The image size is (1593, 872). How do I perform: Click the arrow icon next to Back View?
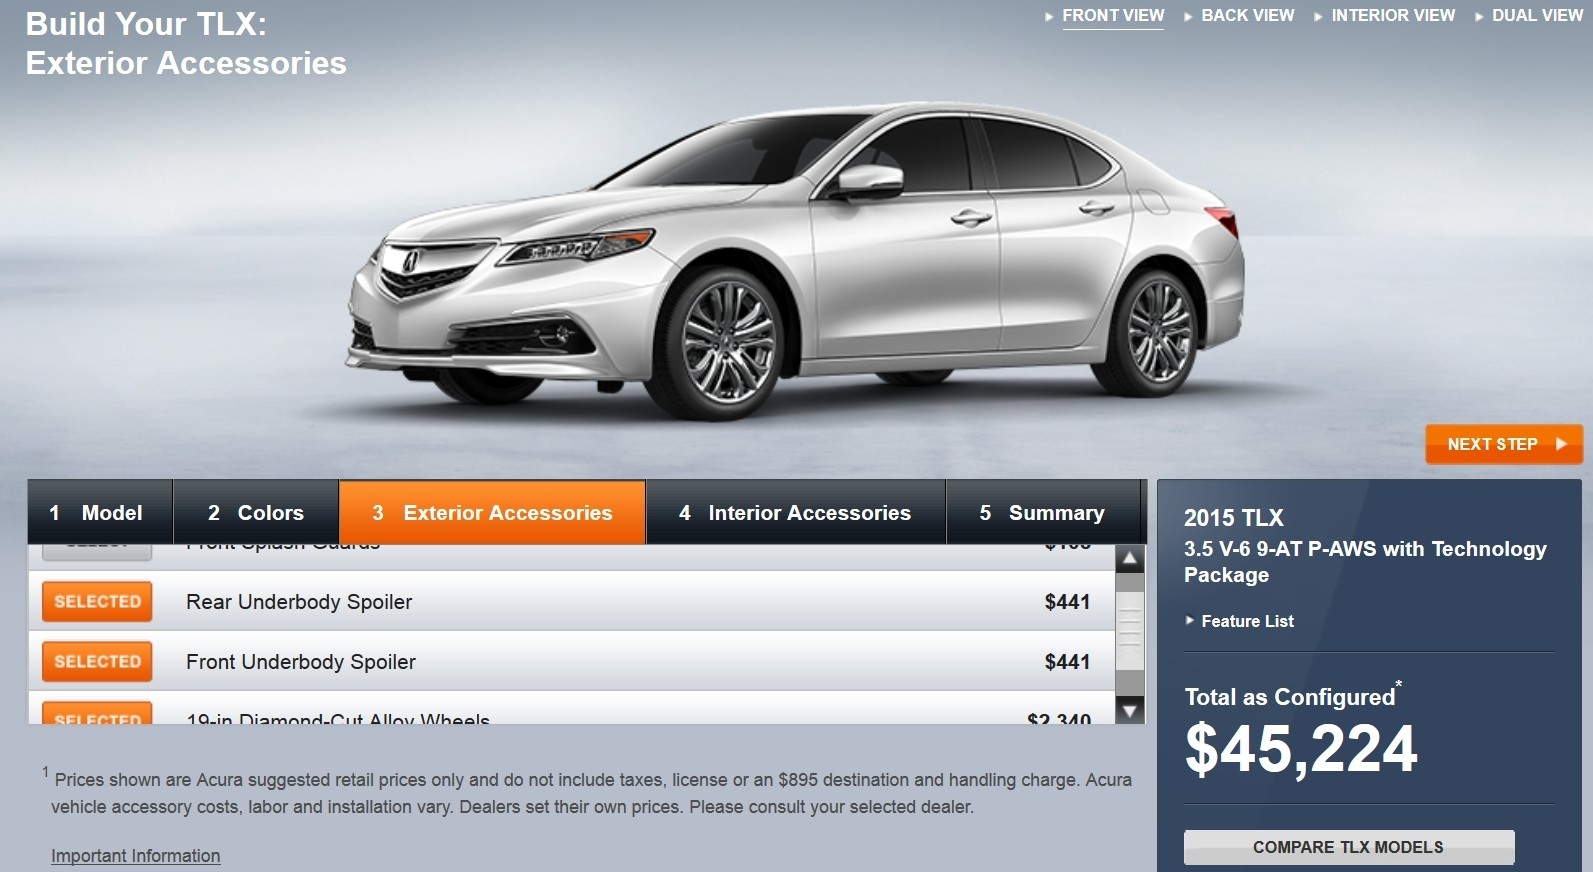coord(1188,17)
